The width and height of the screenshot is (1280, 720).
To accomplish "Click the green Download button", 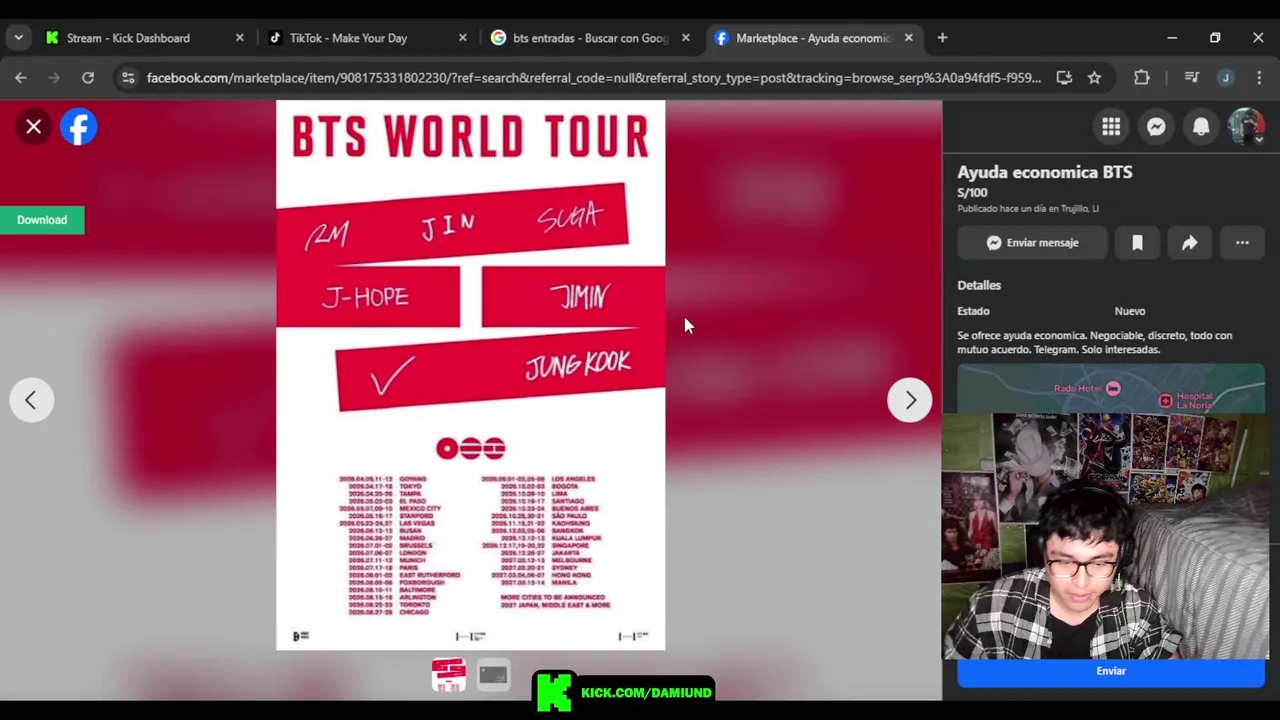I will [42, 220].
